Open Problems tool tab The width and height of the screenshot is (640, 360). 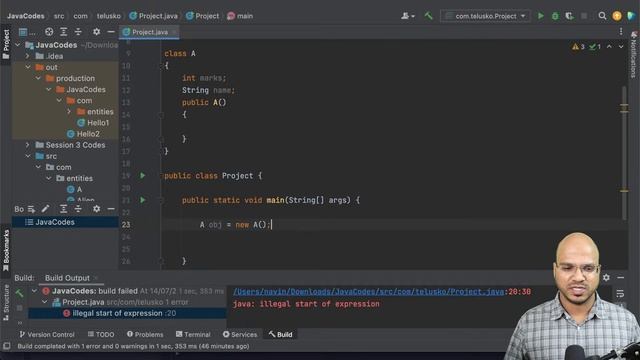[x=145, y=334]
